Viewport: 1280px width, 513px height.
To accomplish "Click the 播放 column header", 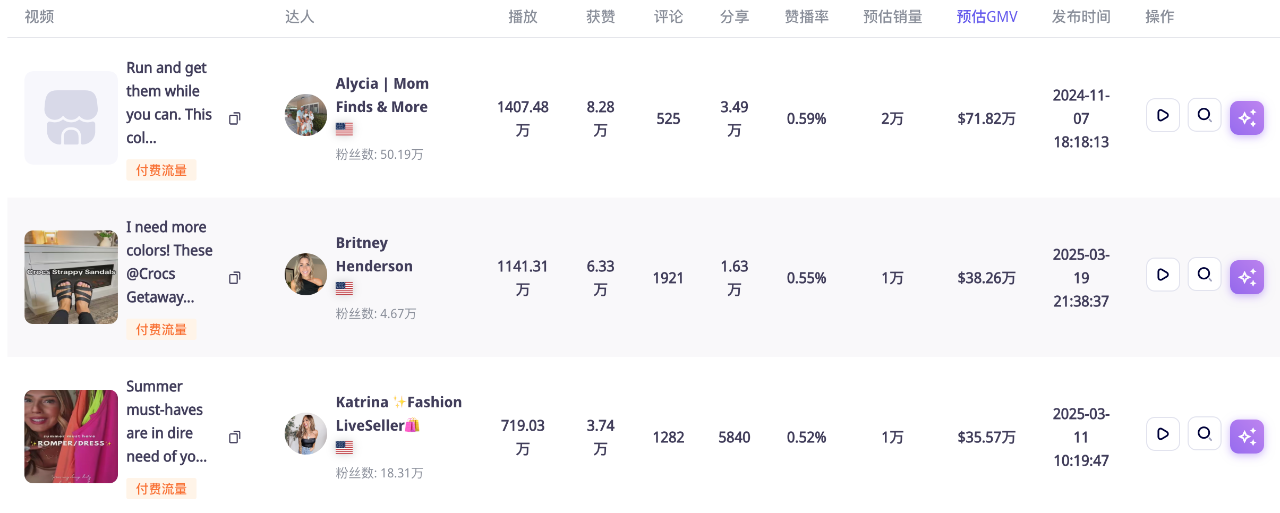I will pos(522,17).
